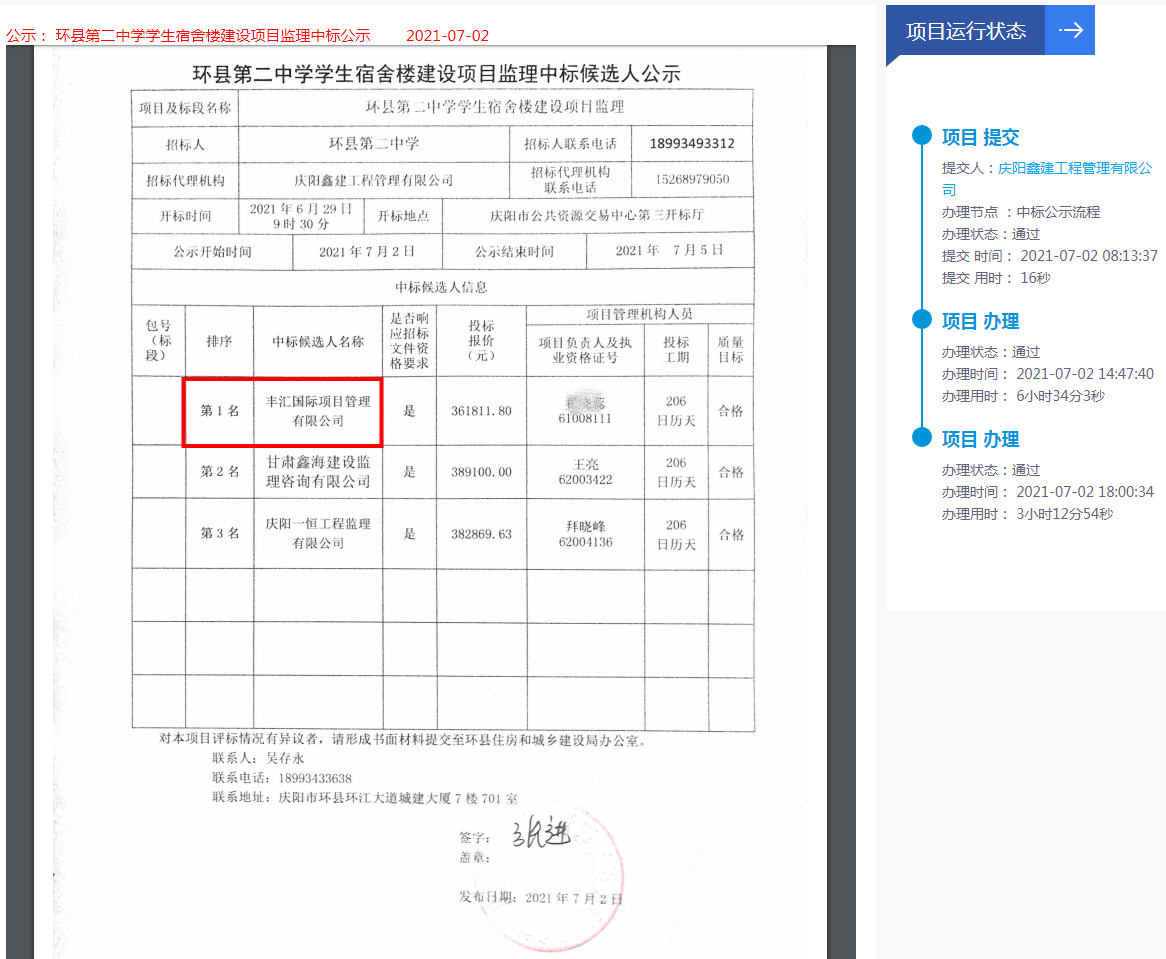Click the bid price 382869.63
Screen dimensions: 1166x959
click(481, 534)
